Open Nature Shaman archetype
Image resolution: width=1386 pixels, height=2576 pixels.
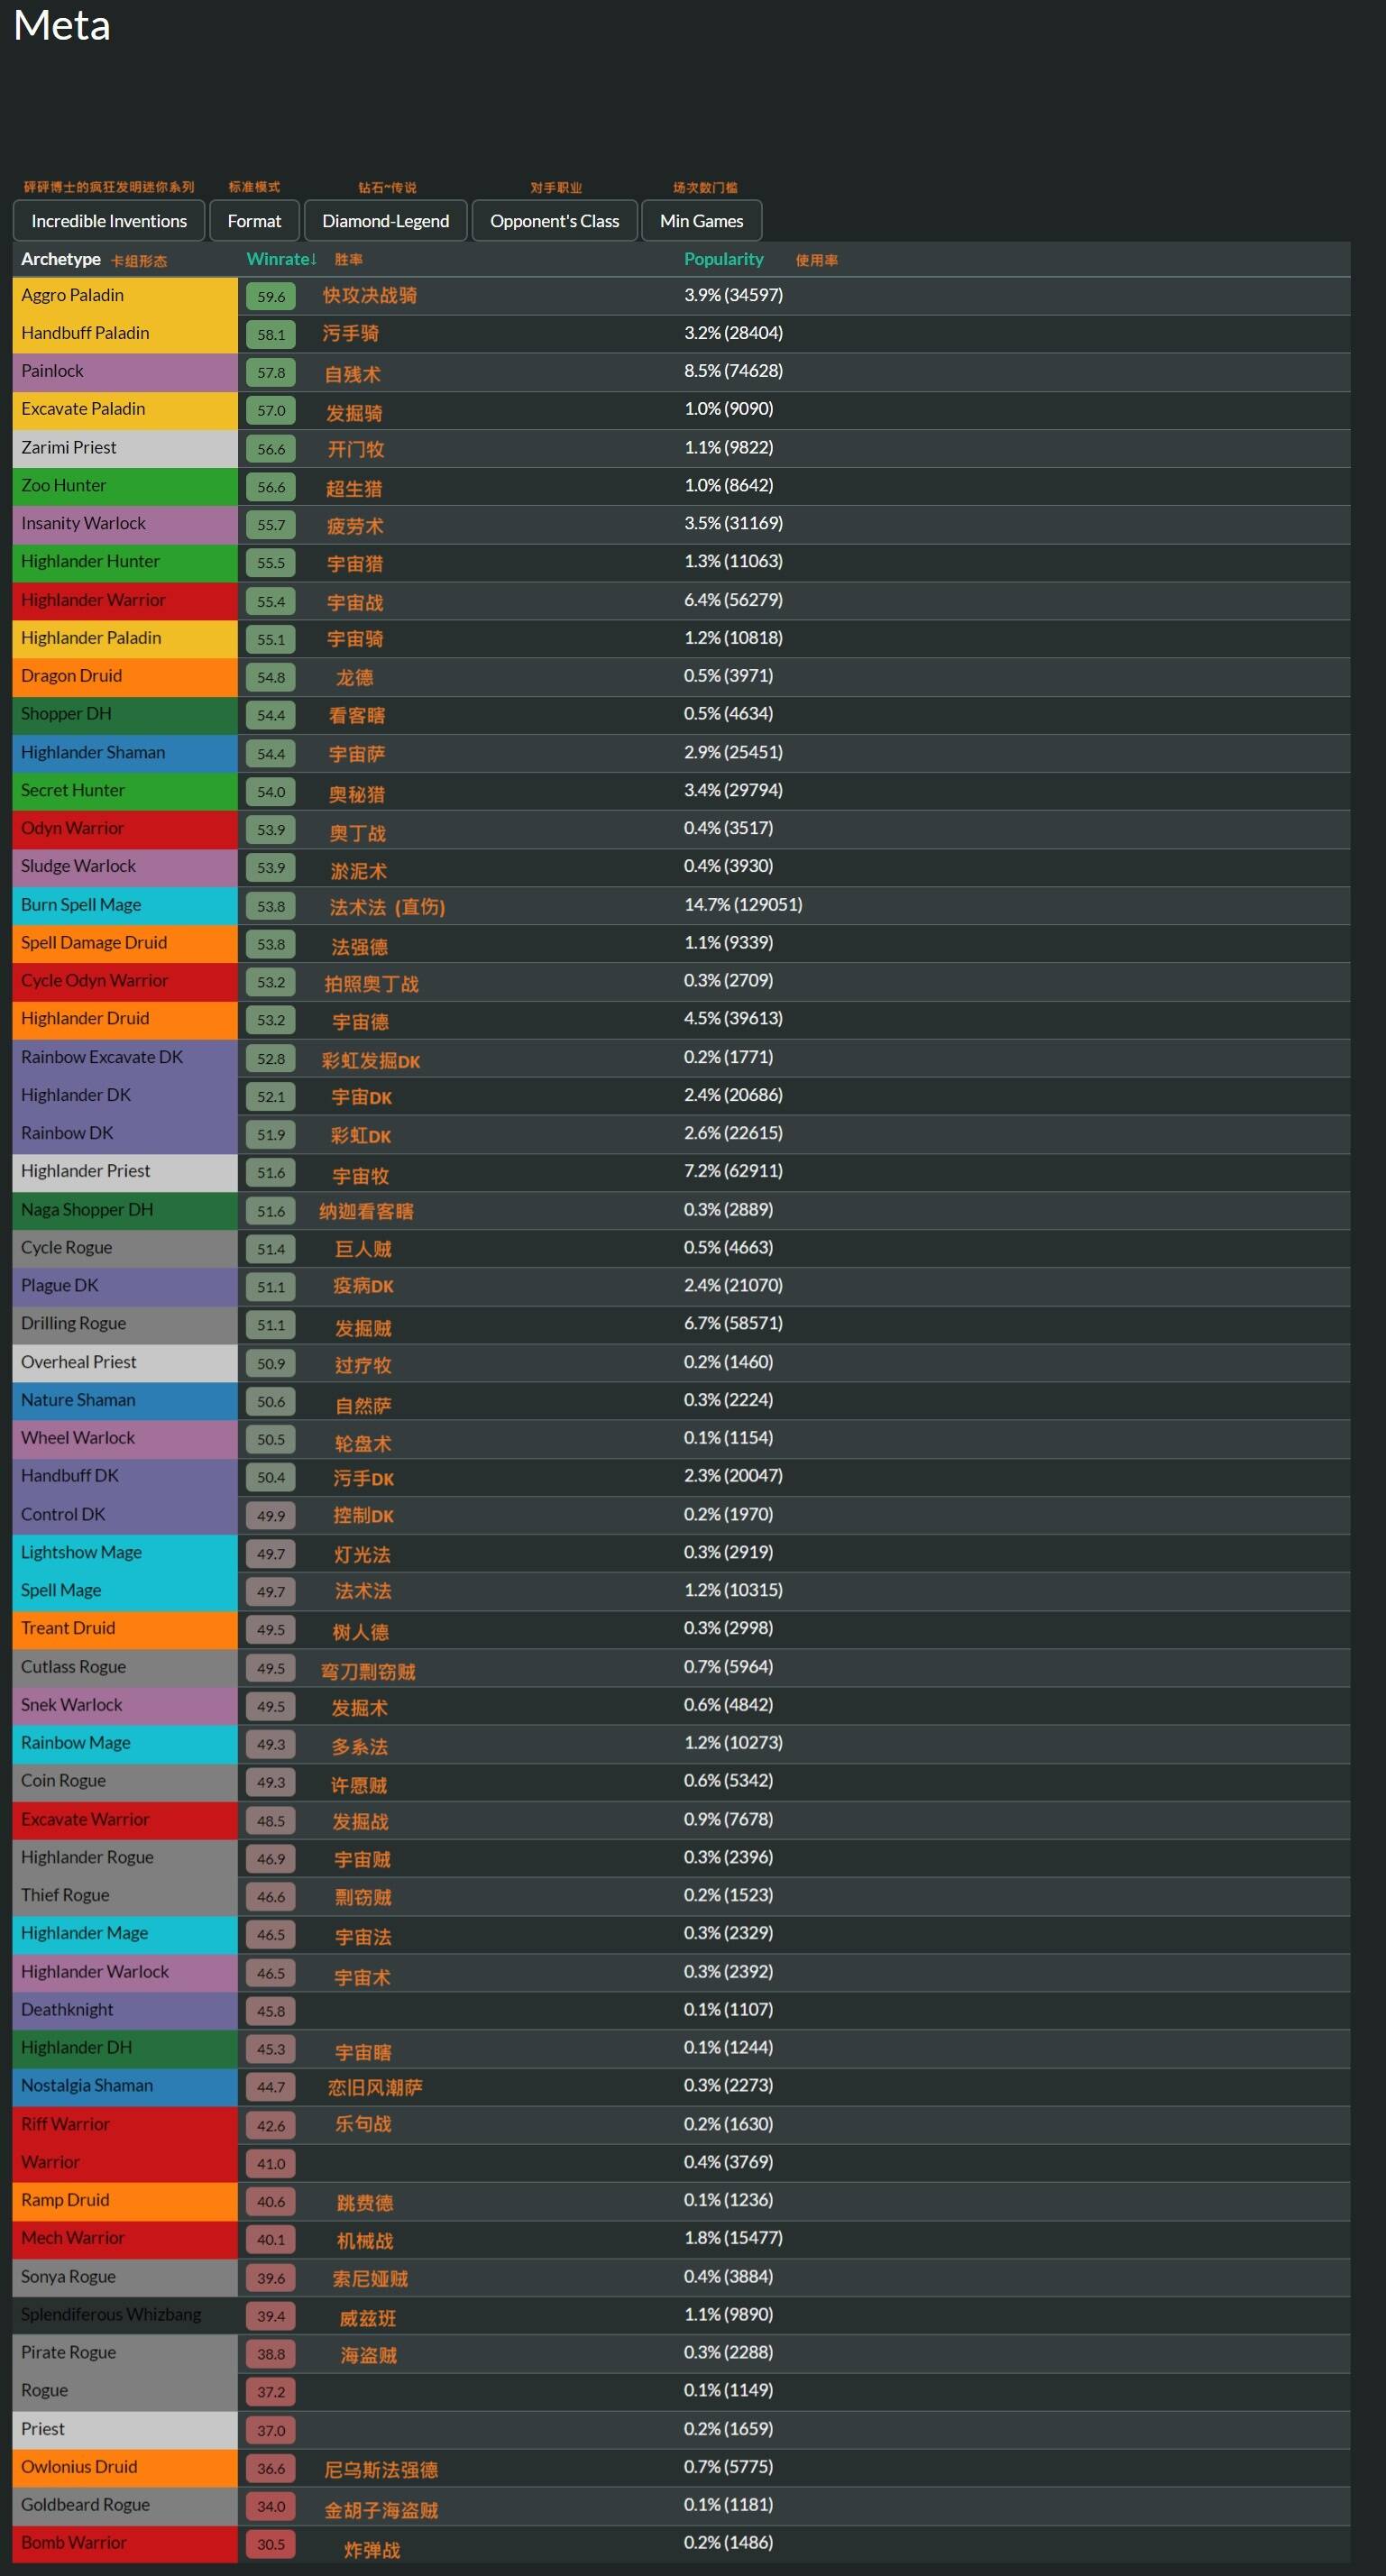point(125,1401)
